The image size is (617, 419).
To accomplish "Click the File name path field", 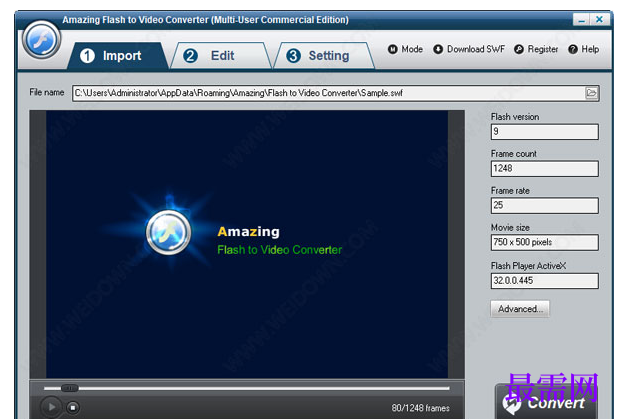I will pos(336,93).
